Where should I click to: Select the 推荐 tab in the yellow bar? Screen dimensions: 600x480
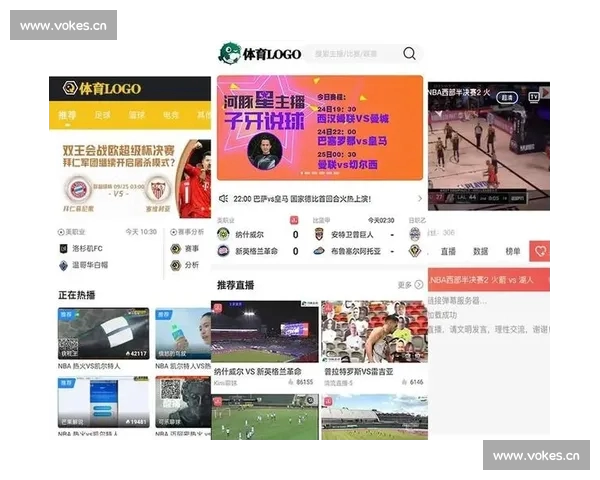tap(67, 115)
